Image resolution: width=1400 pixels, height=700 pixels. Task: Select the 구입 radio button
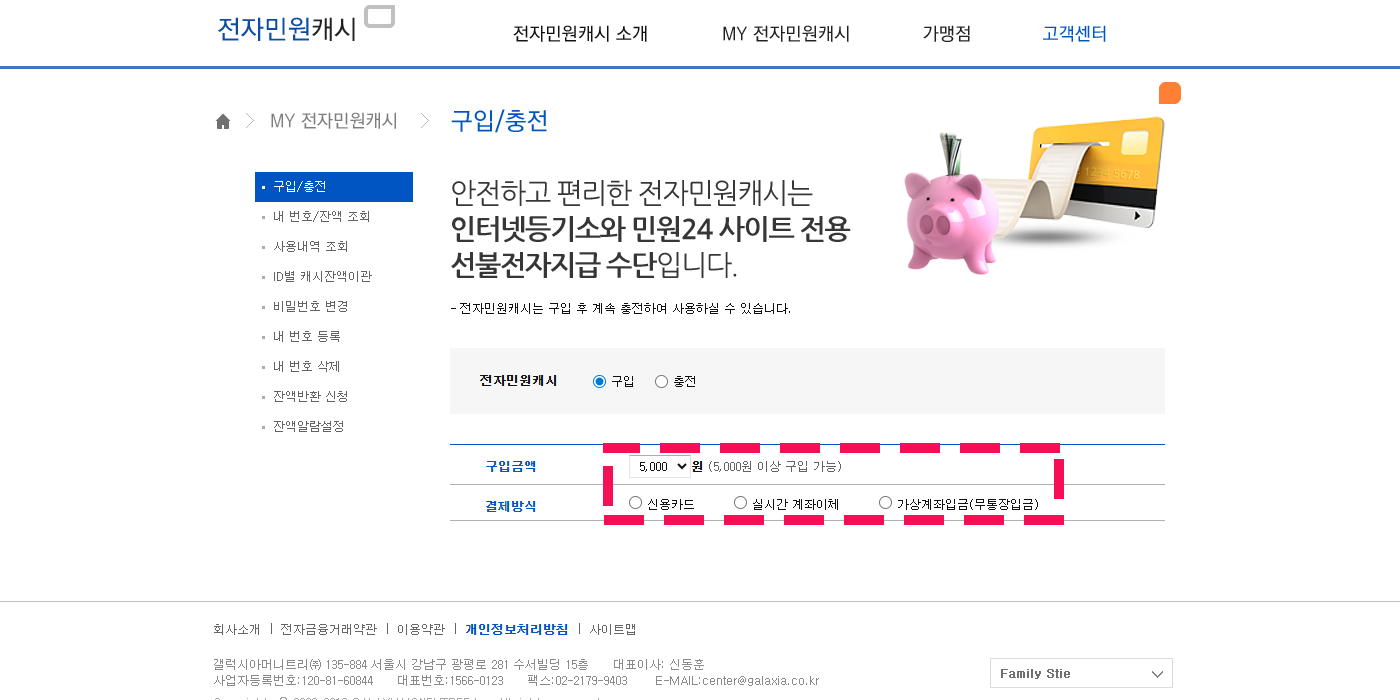pyautogui.click(x=600, y=381)
